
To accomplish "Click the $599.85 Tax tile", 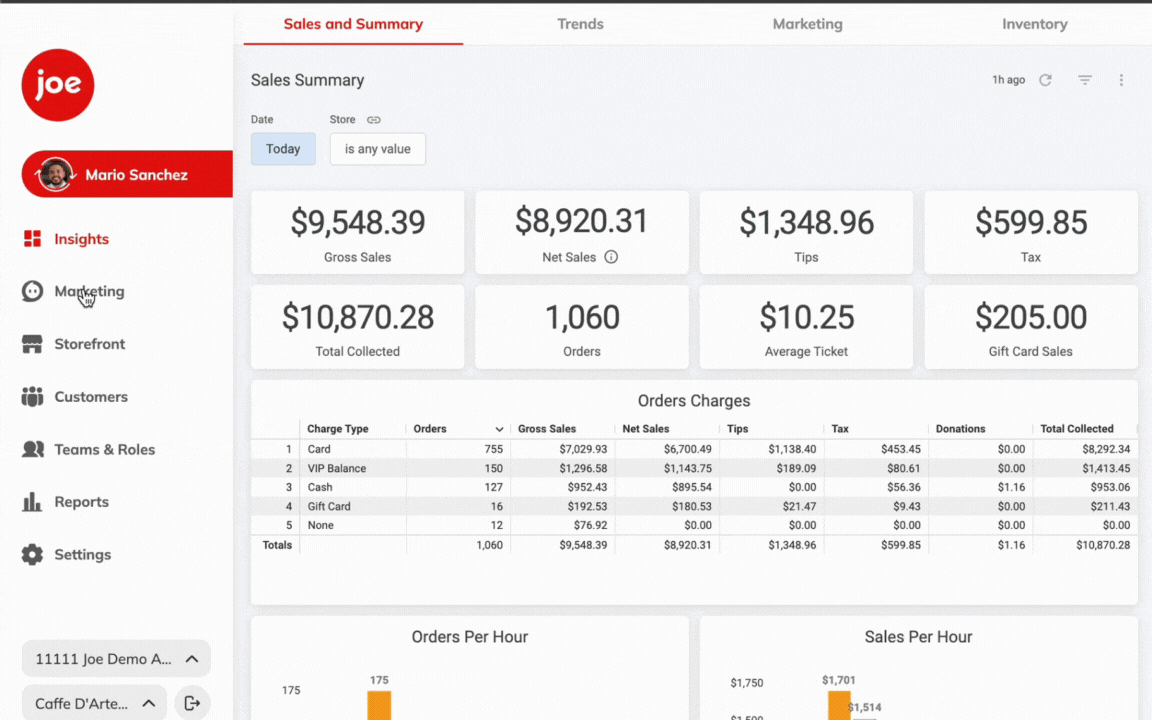I will [1031, 233].
